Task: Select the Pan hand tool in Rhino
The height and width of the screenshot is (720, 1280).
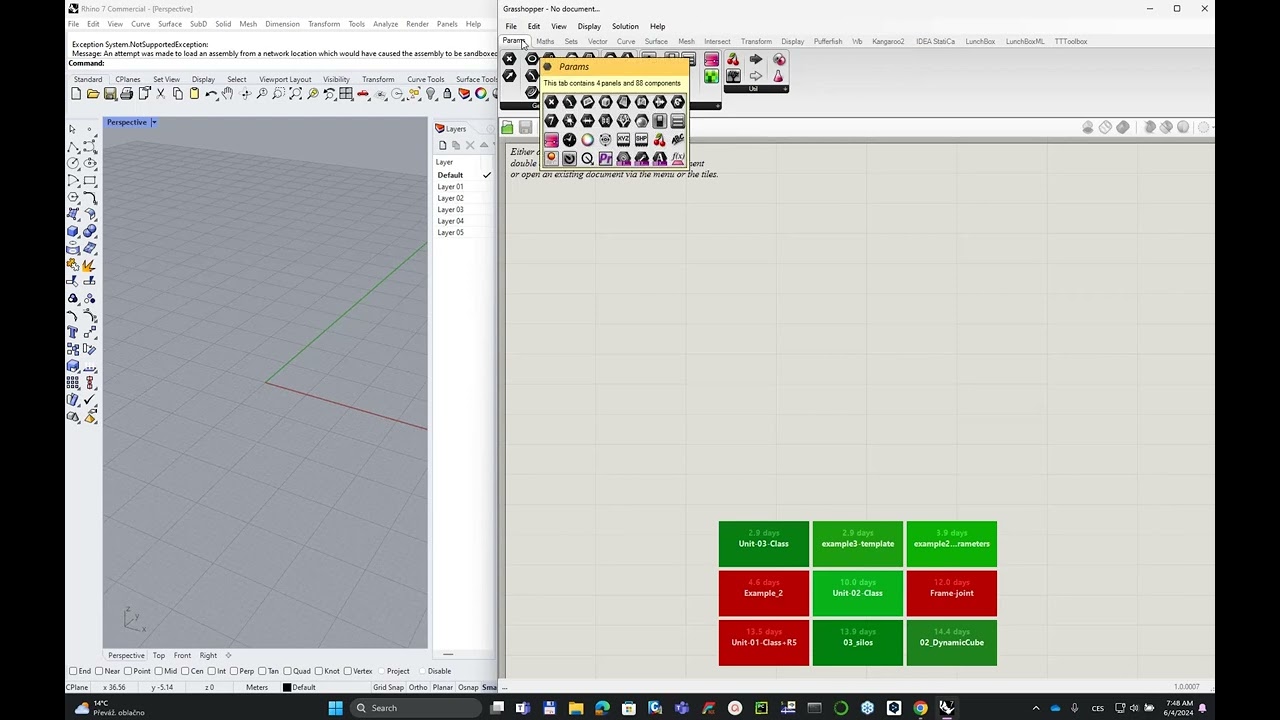Action: click(x=228, y=94)
